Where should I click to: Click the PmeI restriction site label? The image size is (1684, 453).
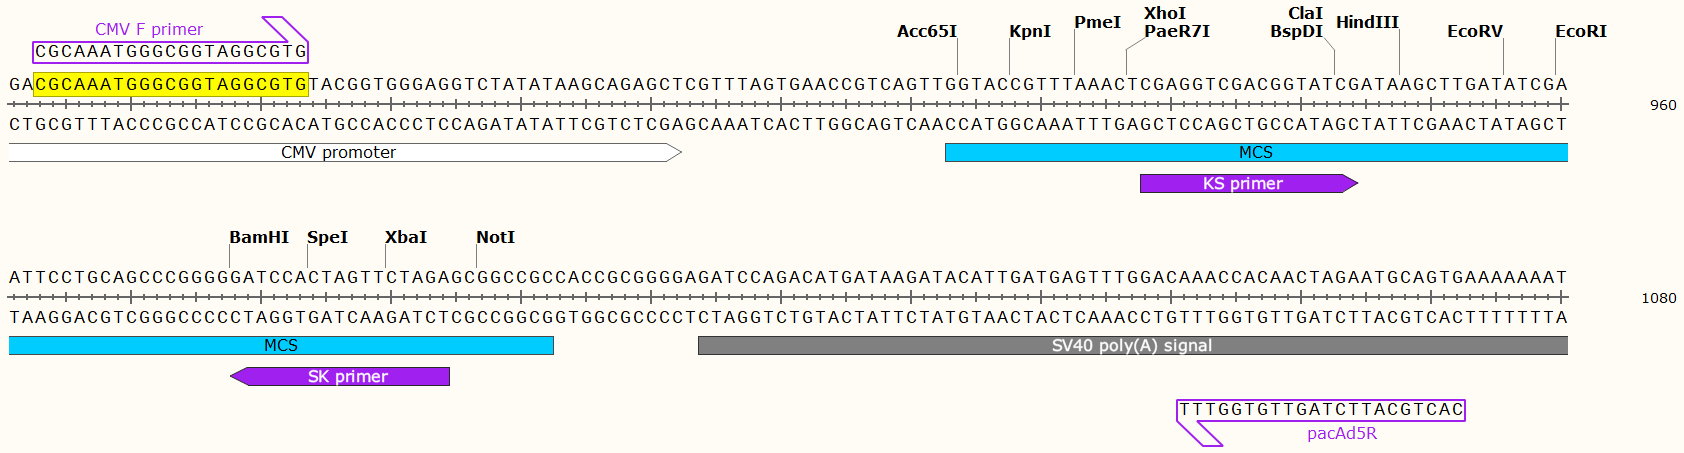1098,22
